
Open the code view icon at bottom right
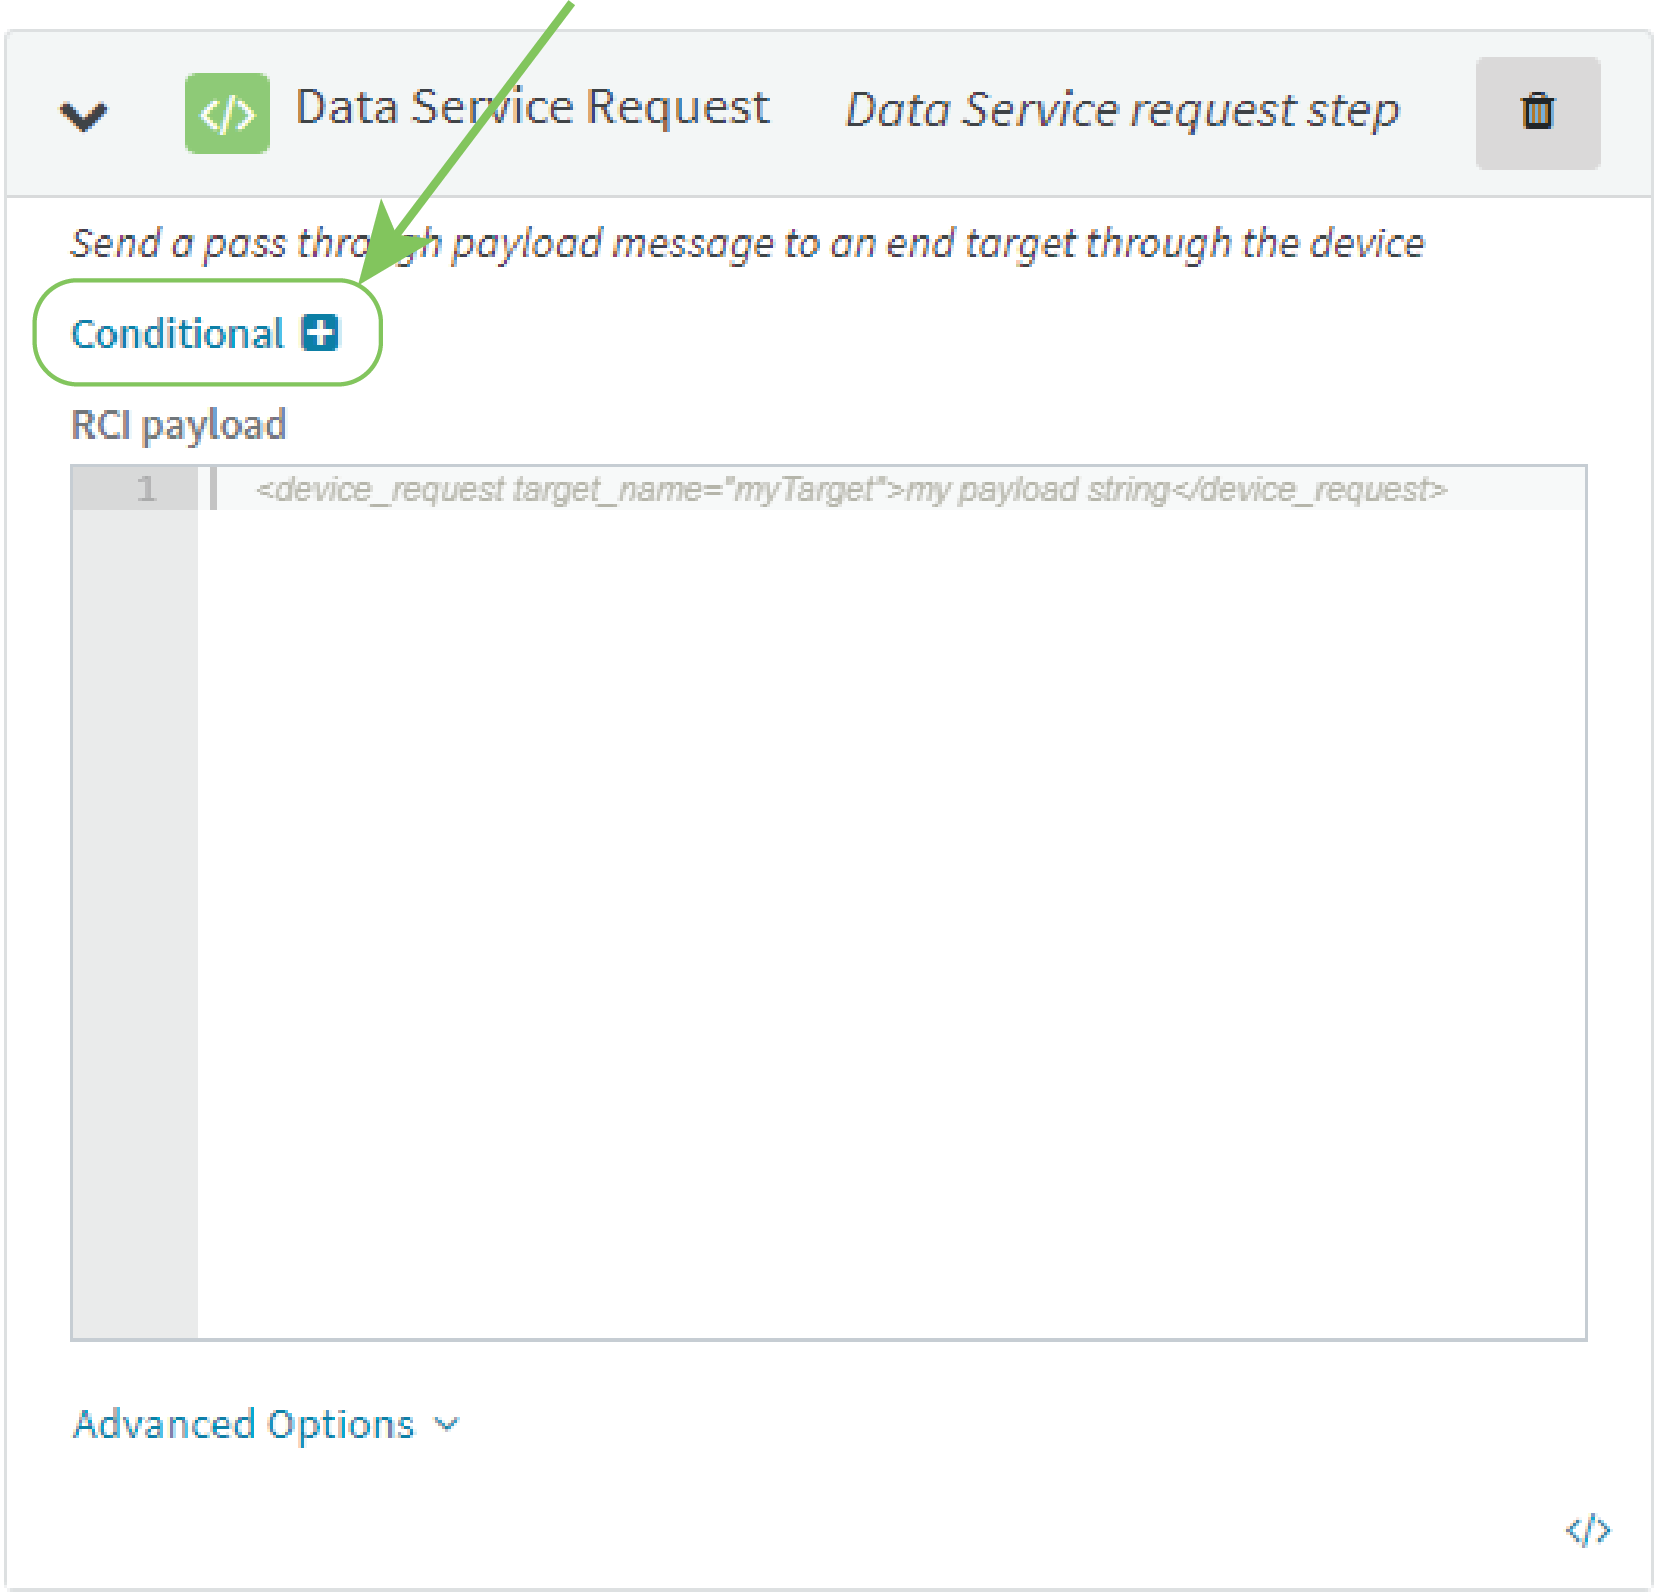1588,1530
